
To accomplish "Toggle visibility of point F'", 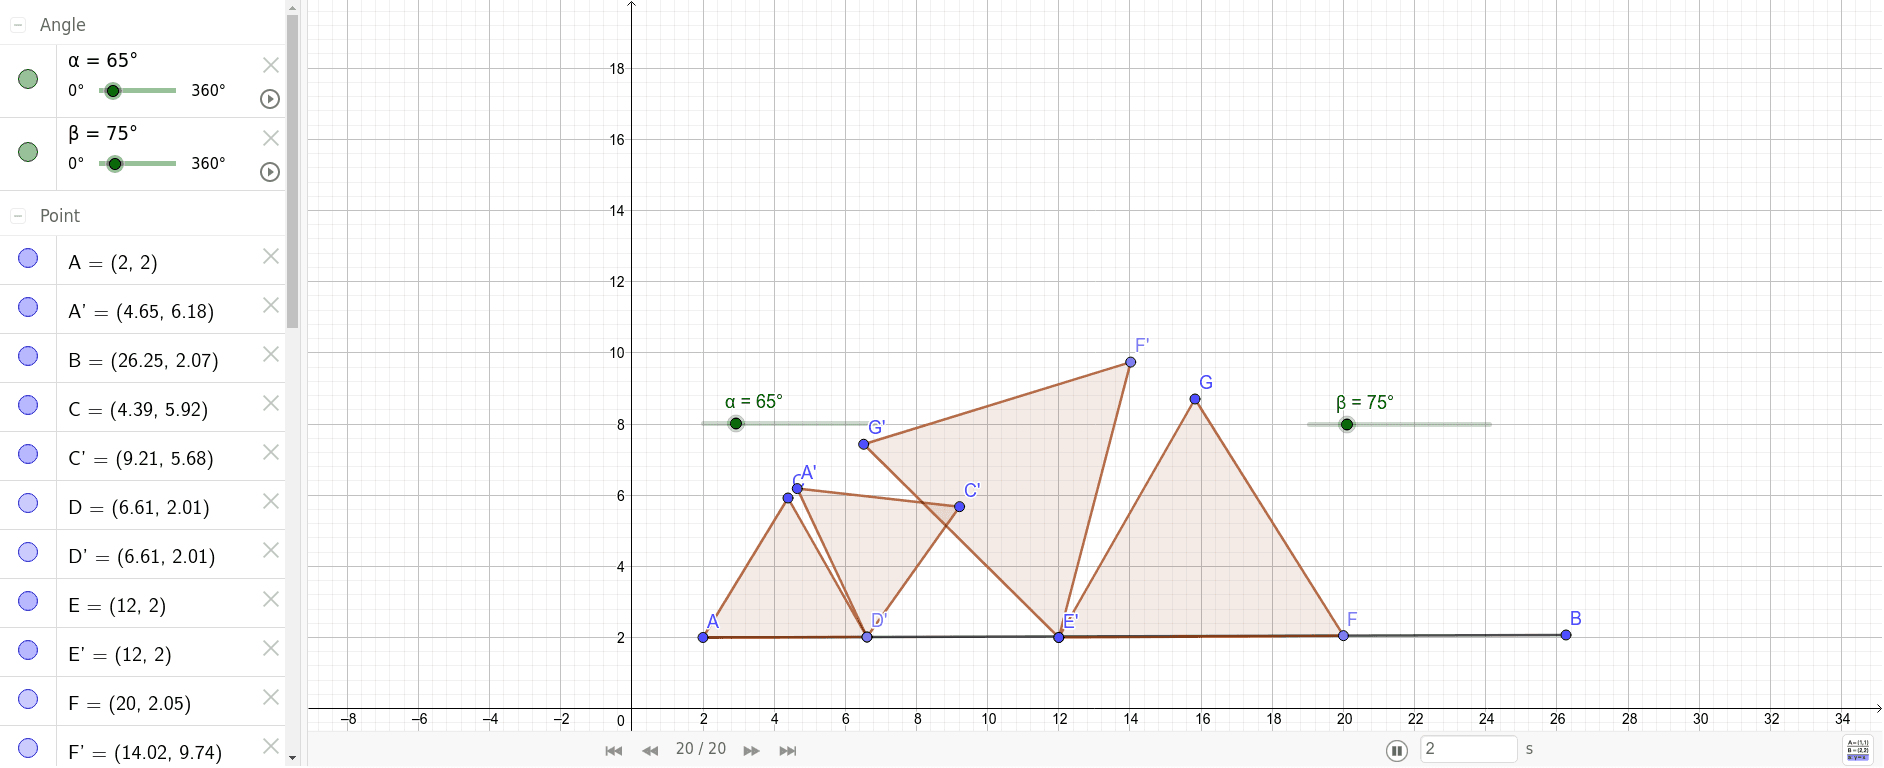I will pos(28,748).
